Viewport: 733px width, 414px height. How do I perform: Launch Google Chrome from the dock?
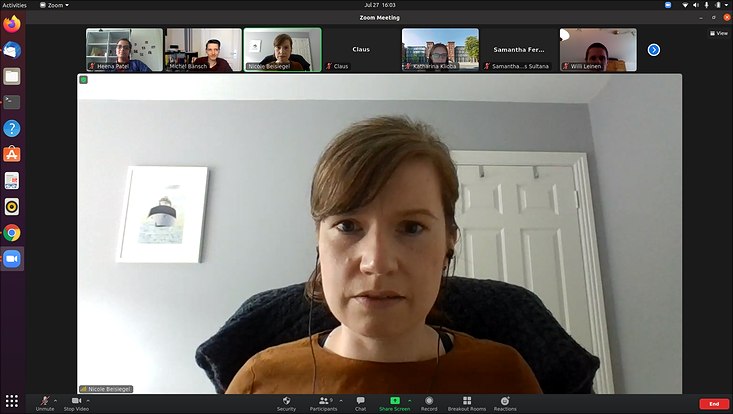click(12, 233)
